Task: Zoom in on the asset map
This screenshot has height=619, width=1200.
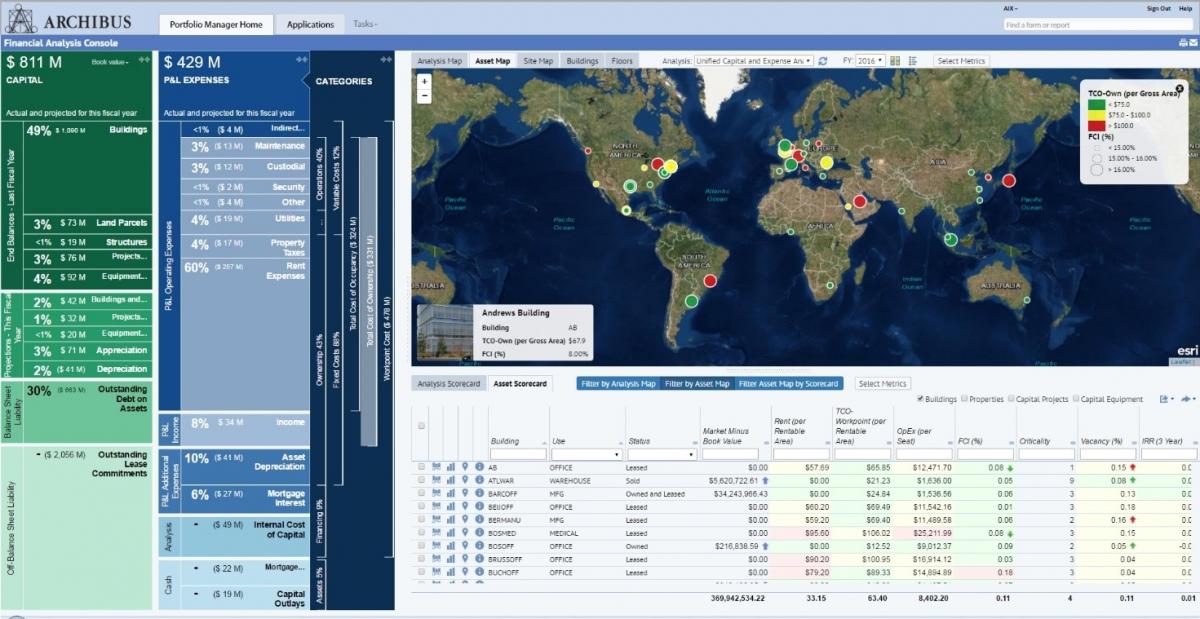Action: [x=426, y=81]
